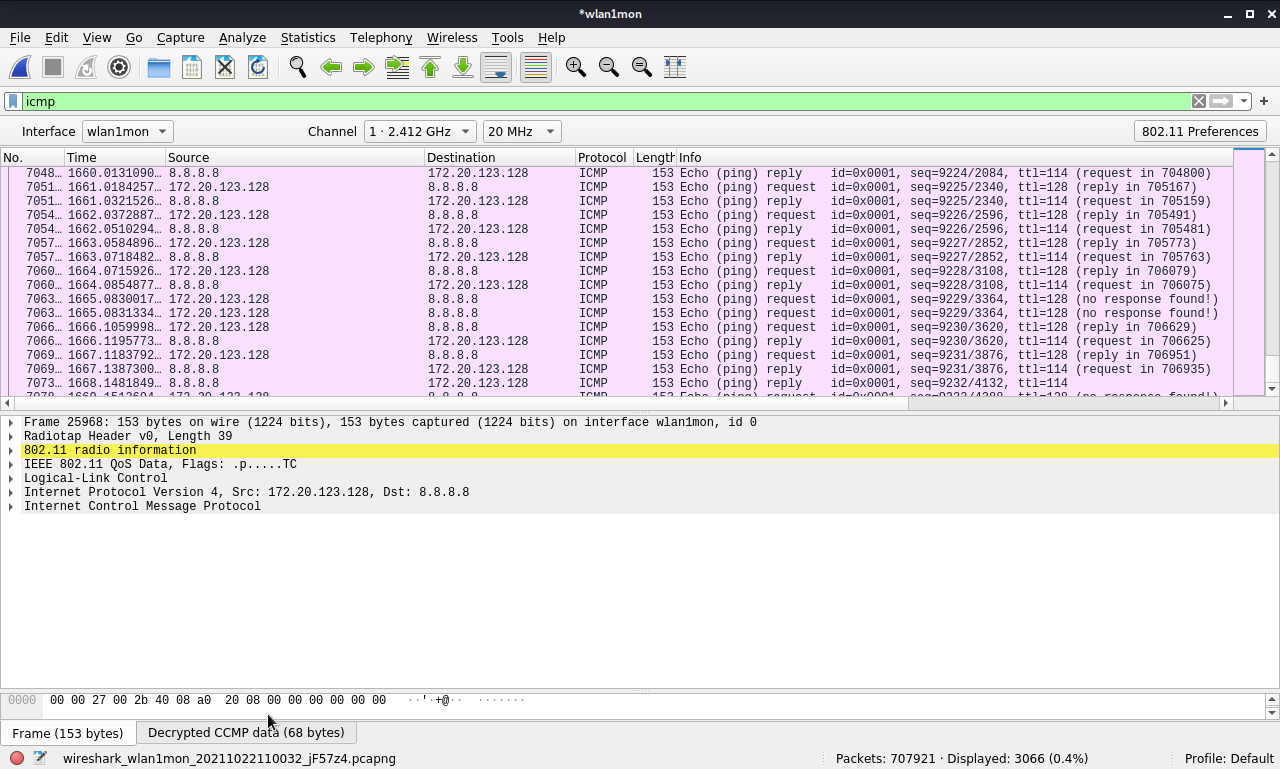The image size is (1280, 769).
Task: Switch to Decrypted CCMP data tab
Action: [246, 732]
